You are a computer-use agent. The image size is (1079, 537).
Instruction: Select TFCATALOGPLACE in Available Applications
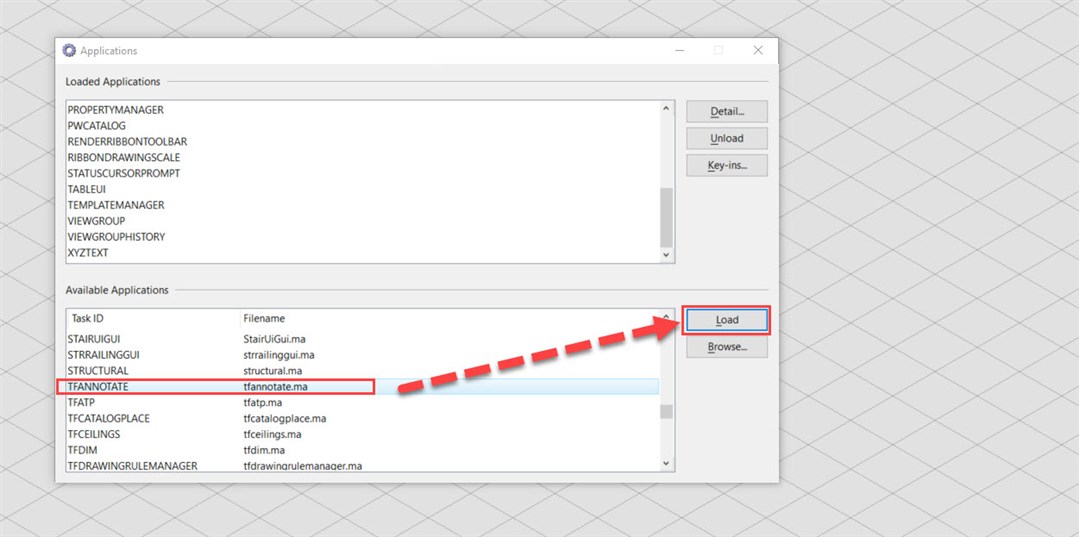(362, 419)
